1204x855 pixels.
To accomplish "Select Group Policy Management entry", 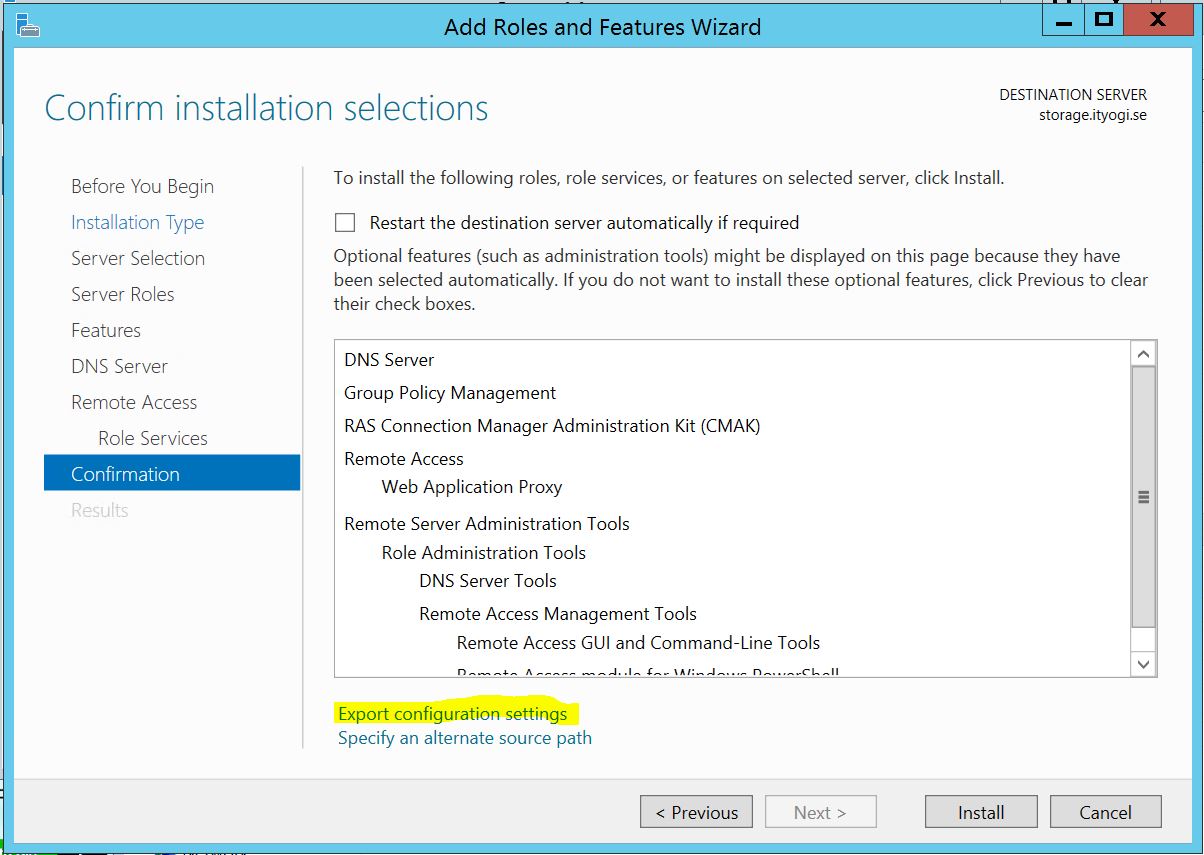I will pyautogui.click(x=450, y=393).
